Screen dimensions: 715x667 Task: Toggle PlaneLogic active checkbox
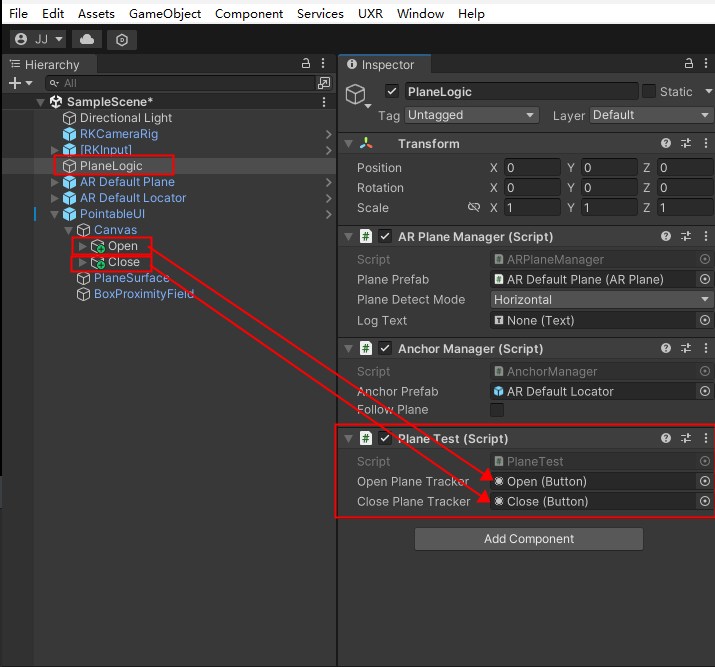[392, 91]
